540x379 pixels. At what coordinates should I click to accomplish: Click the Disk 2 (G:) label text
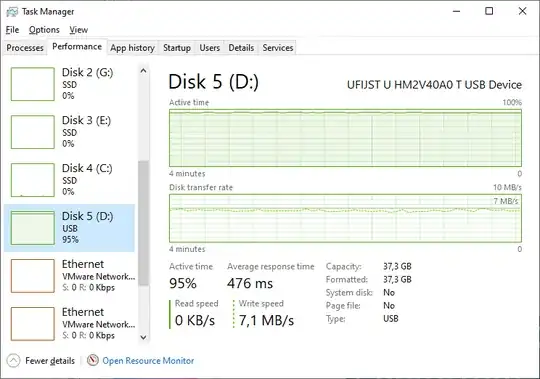(87, 73)
